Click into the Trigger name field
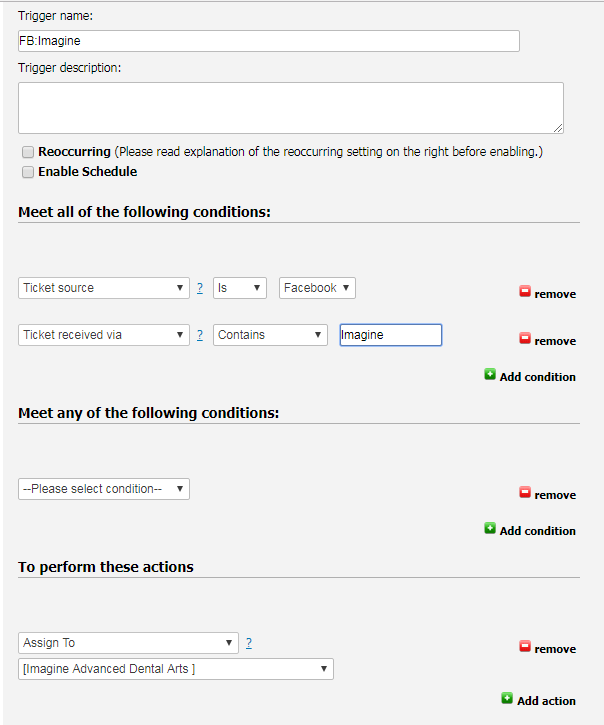This screenshot has height=725, width=604. pos(269,41)
